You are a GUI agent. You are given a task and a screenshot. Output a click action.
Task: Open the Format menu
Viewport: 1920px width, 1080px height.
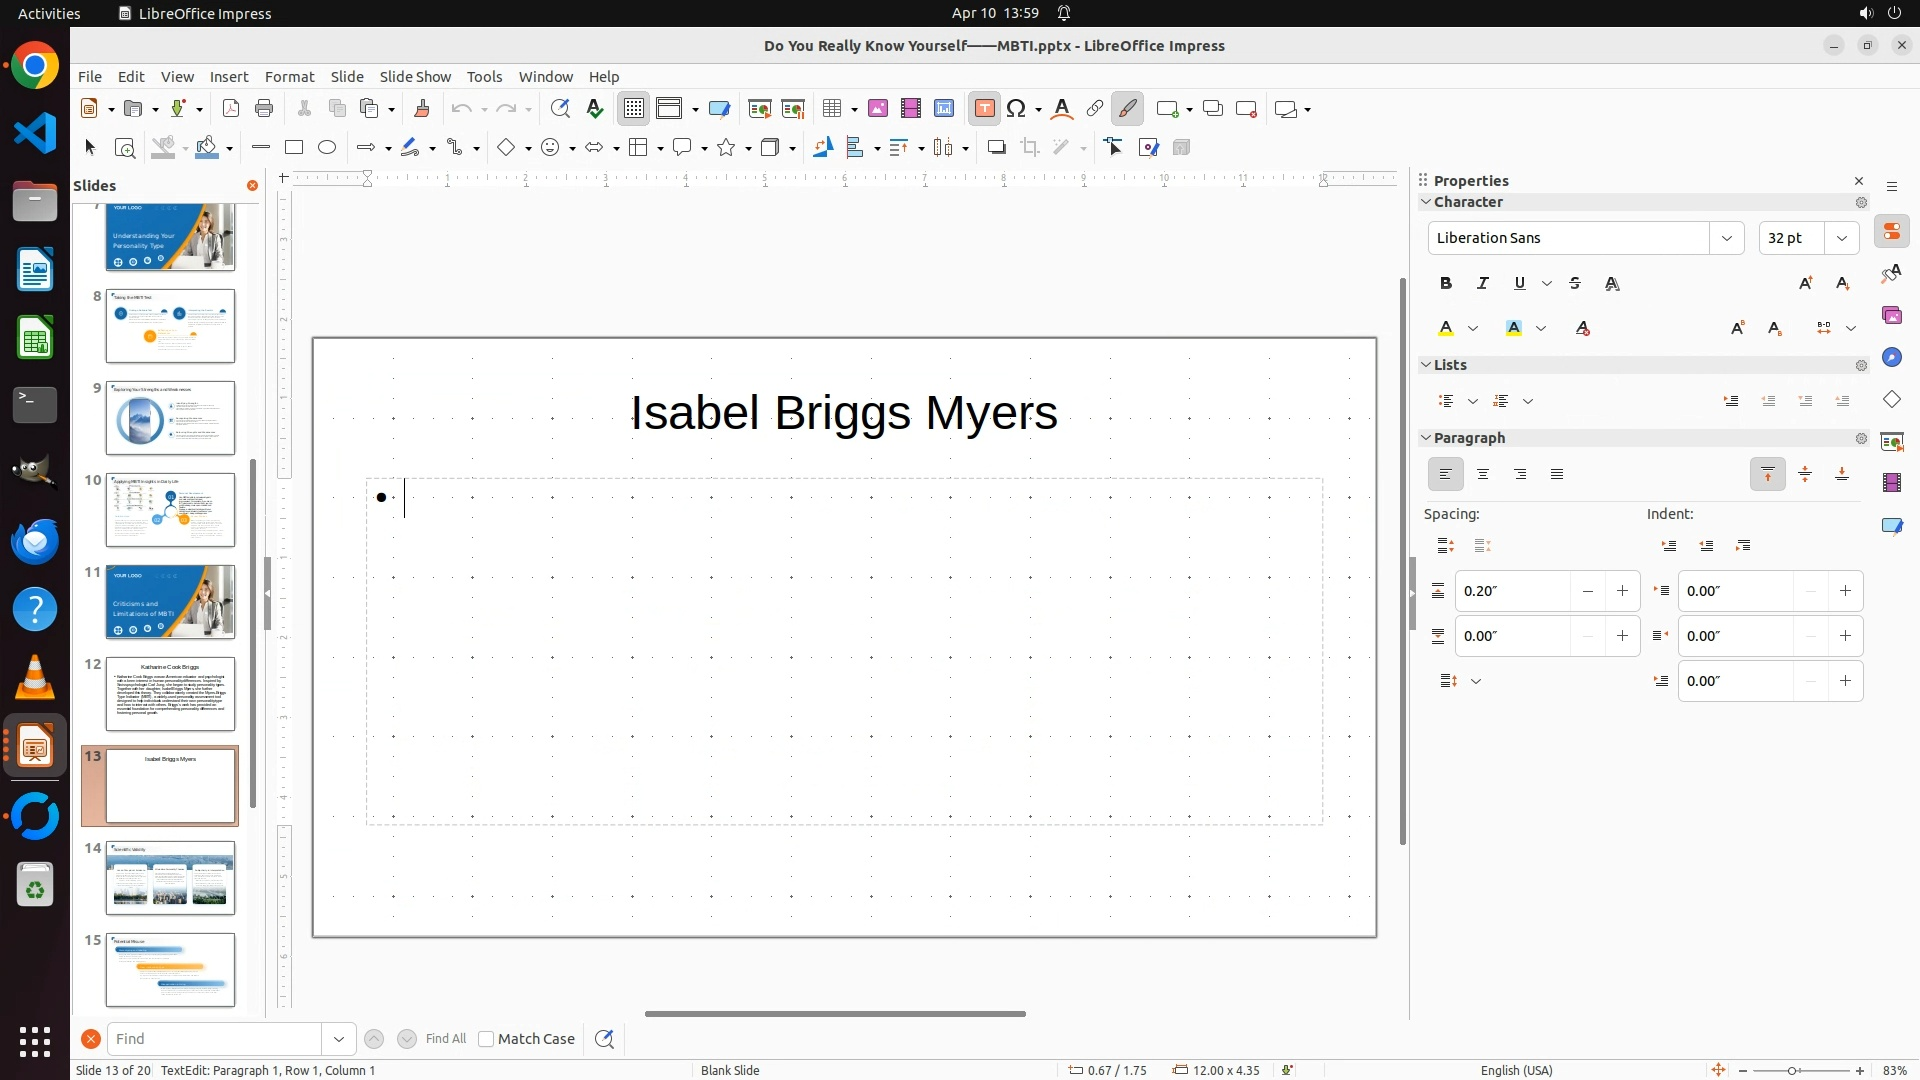[289, 77]
